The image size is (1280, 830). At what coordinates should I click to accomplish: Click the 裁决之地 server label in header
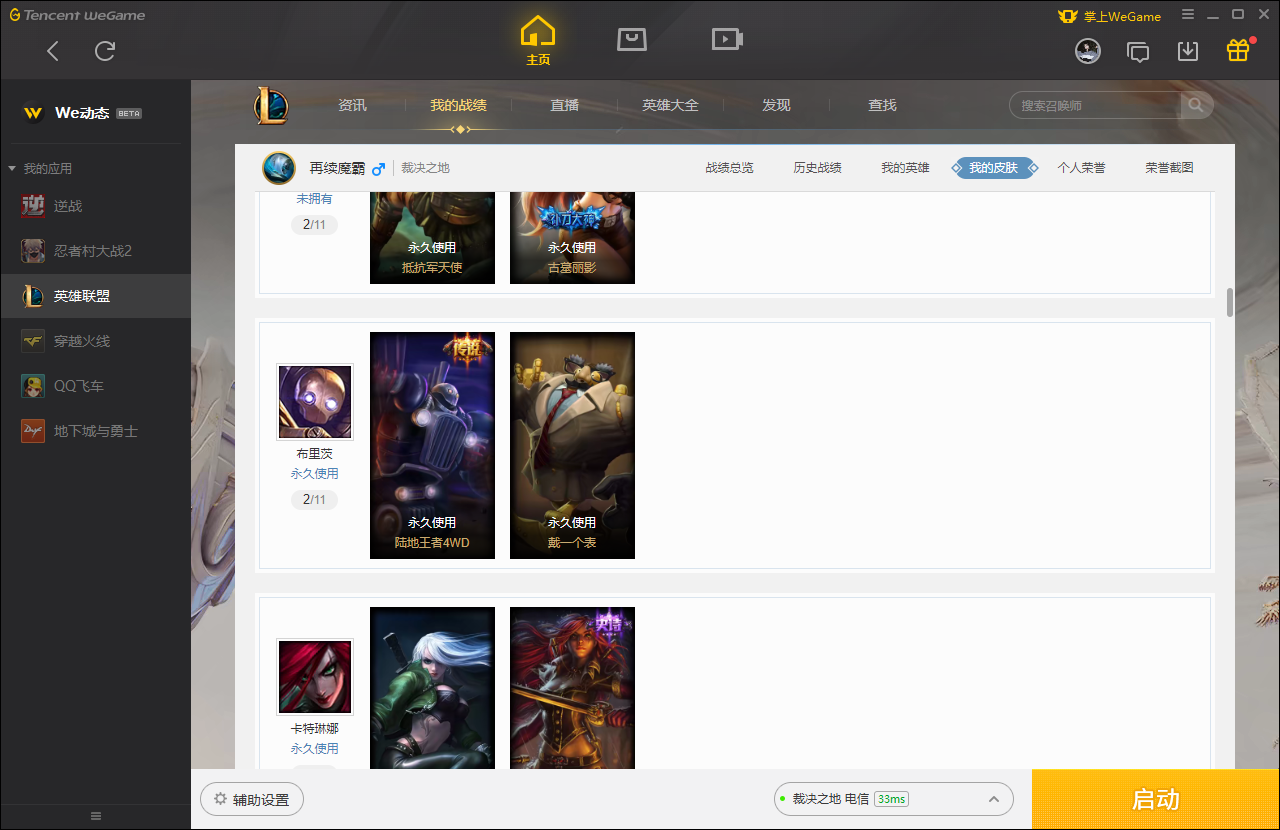[425, 168]
